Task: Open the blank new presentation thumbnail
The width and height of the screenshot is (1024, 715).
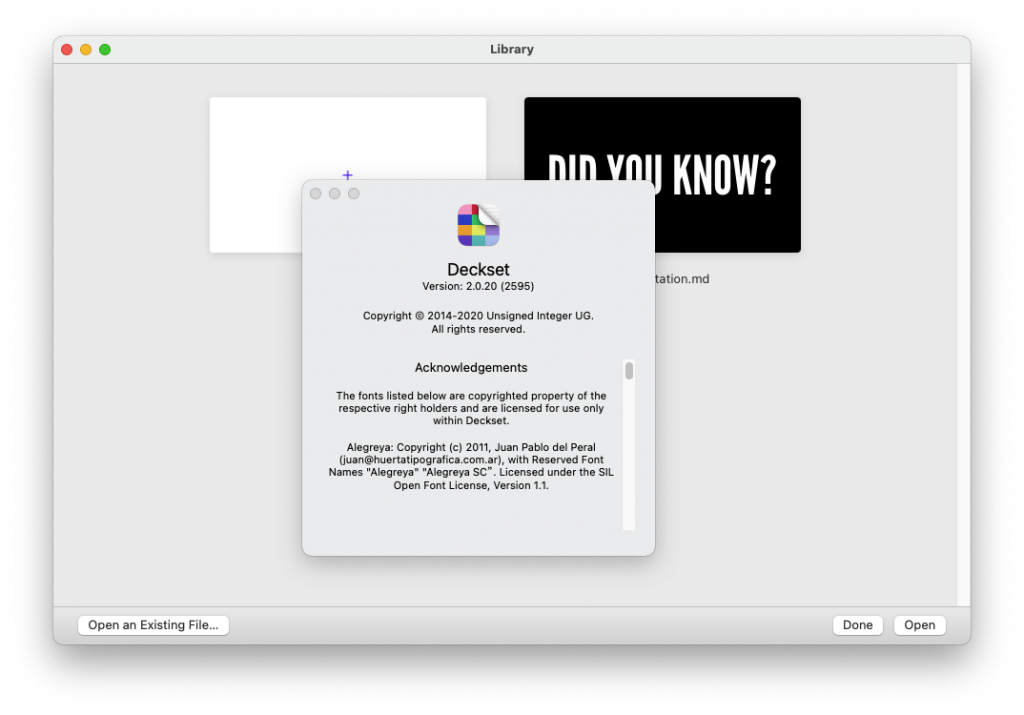Action: pyautogui.click(x=347, y=174)
